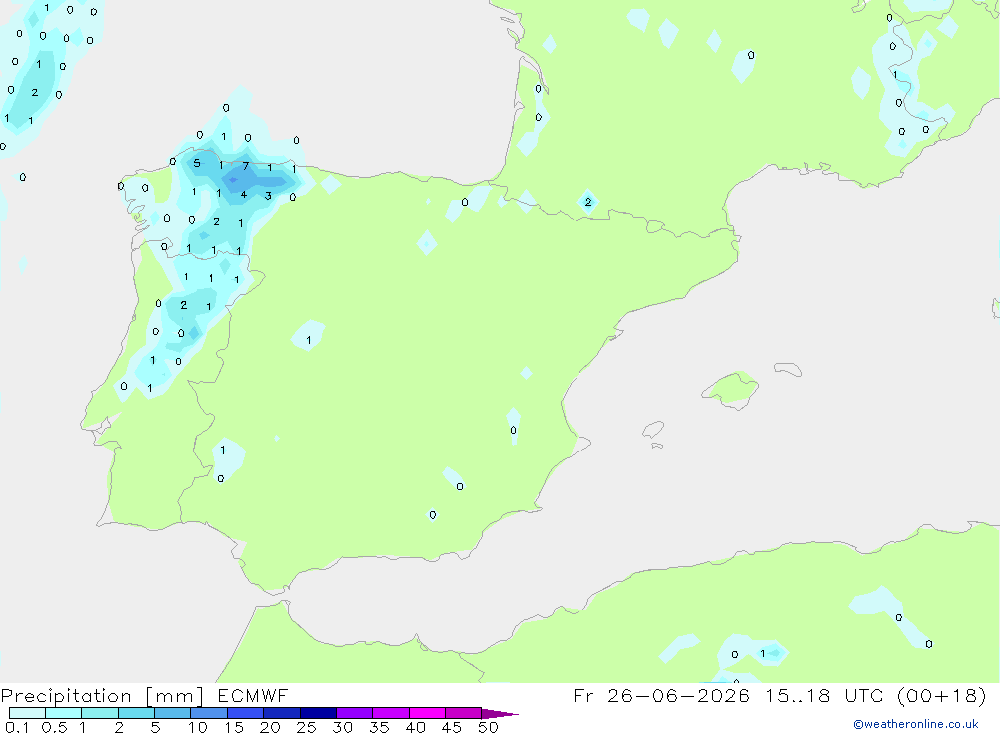Click the "25" legend scale label

(x=307, y=727)
